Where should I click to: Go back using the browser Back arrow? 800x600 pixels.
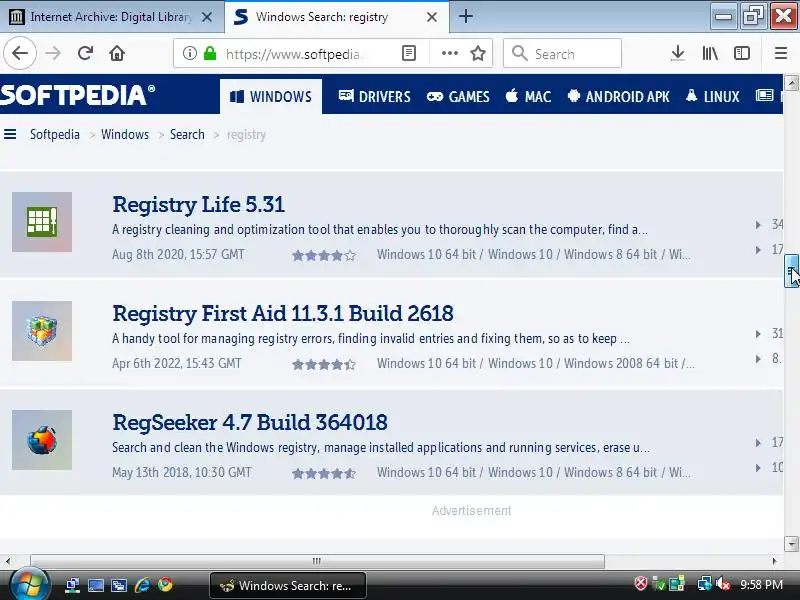[20, 53]
